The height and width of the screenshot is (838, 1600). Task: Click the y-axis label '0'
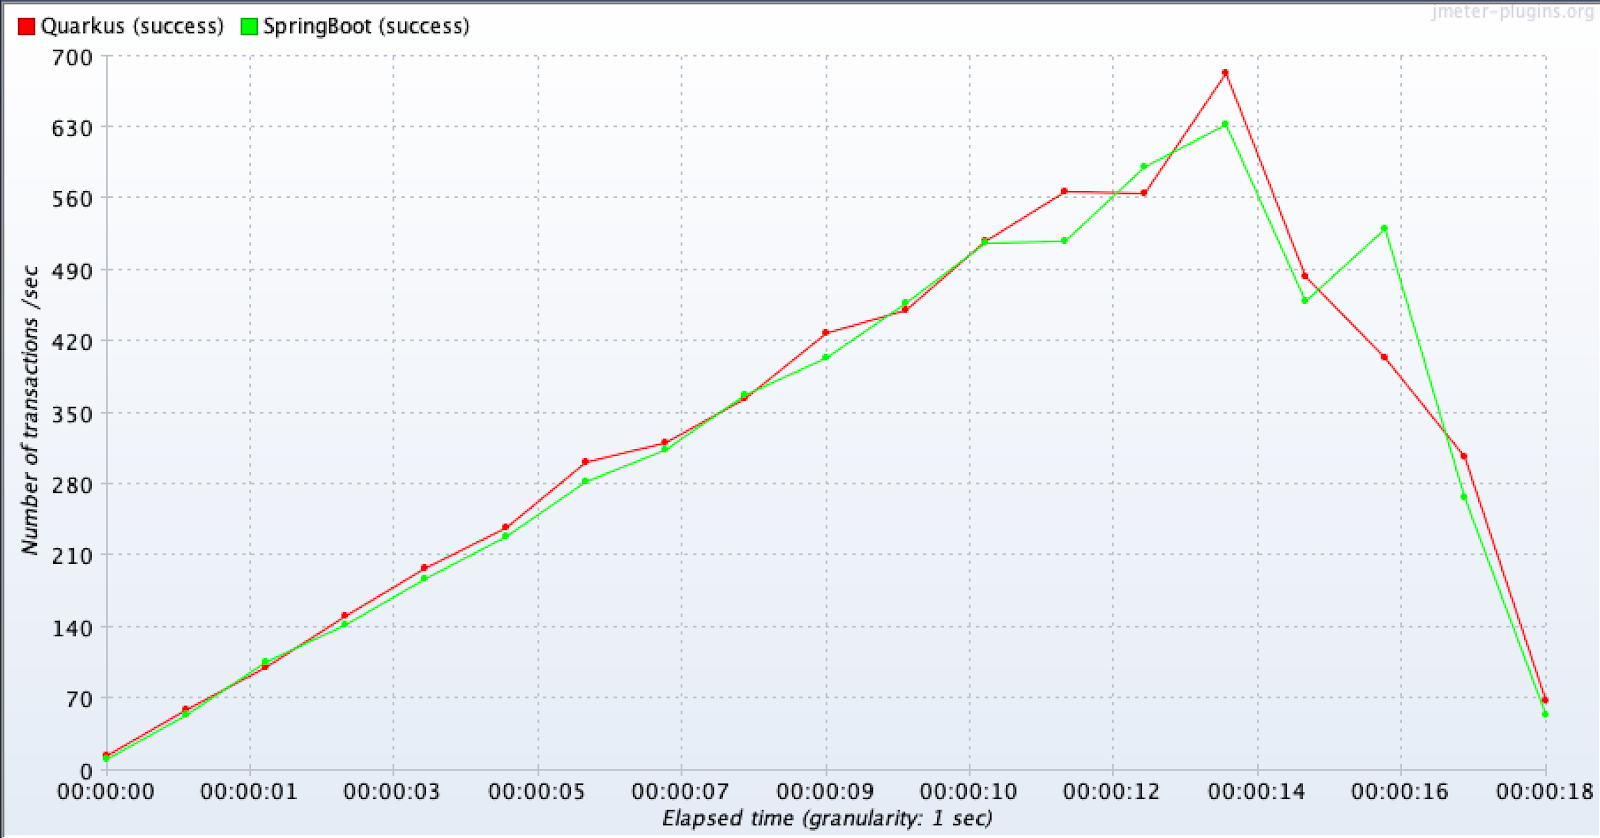(86, 771)
